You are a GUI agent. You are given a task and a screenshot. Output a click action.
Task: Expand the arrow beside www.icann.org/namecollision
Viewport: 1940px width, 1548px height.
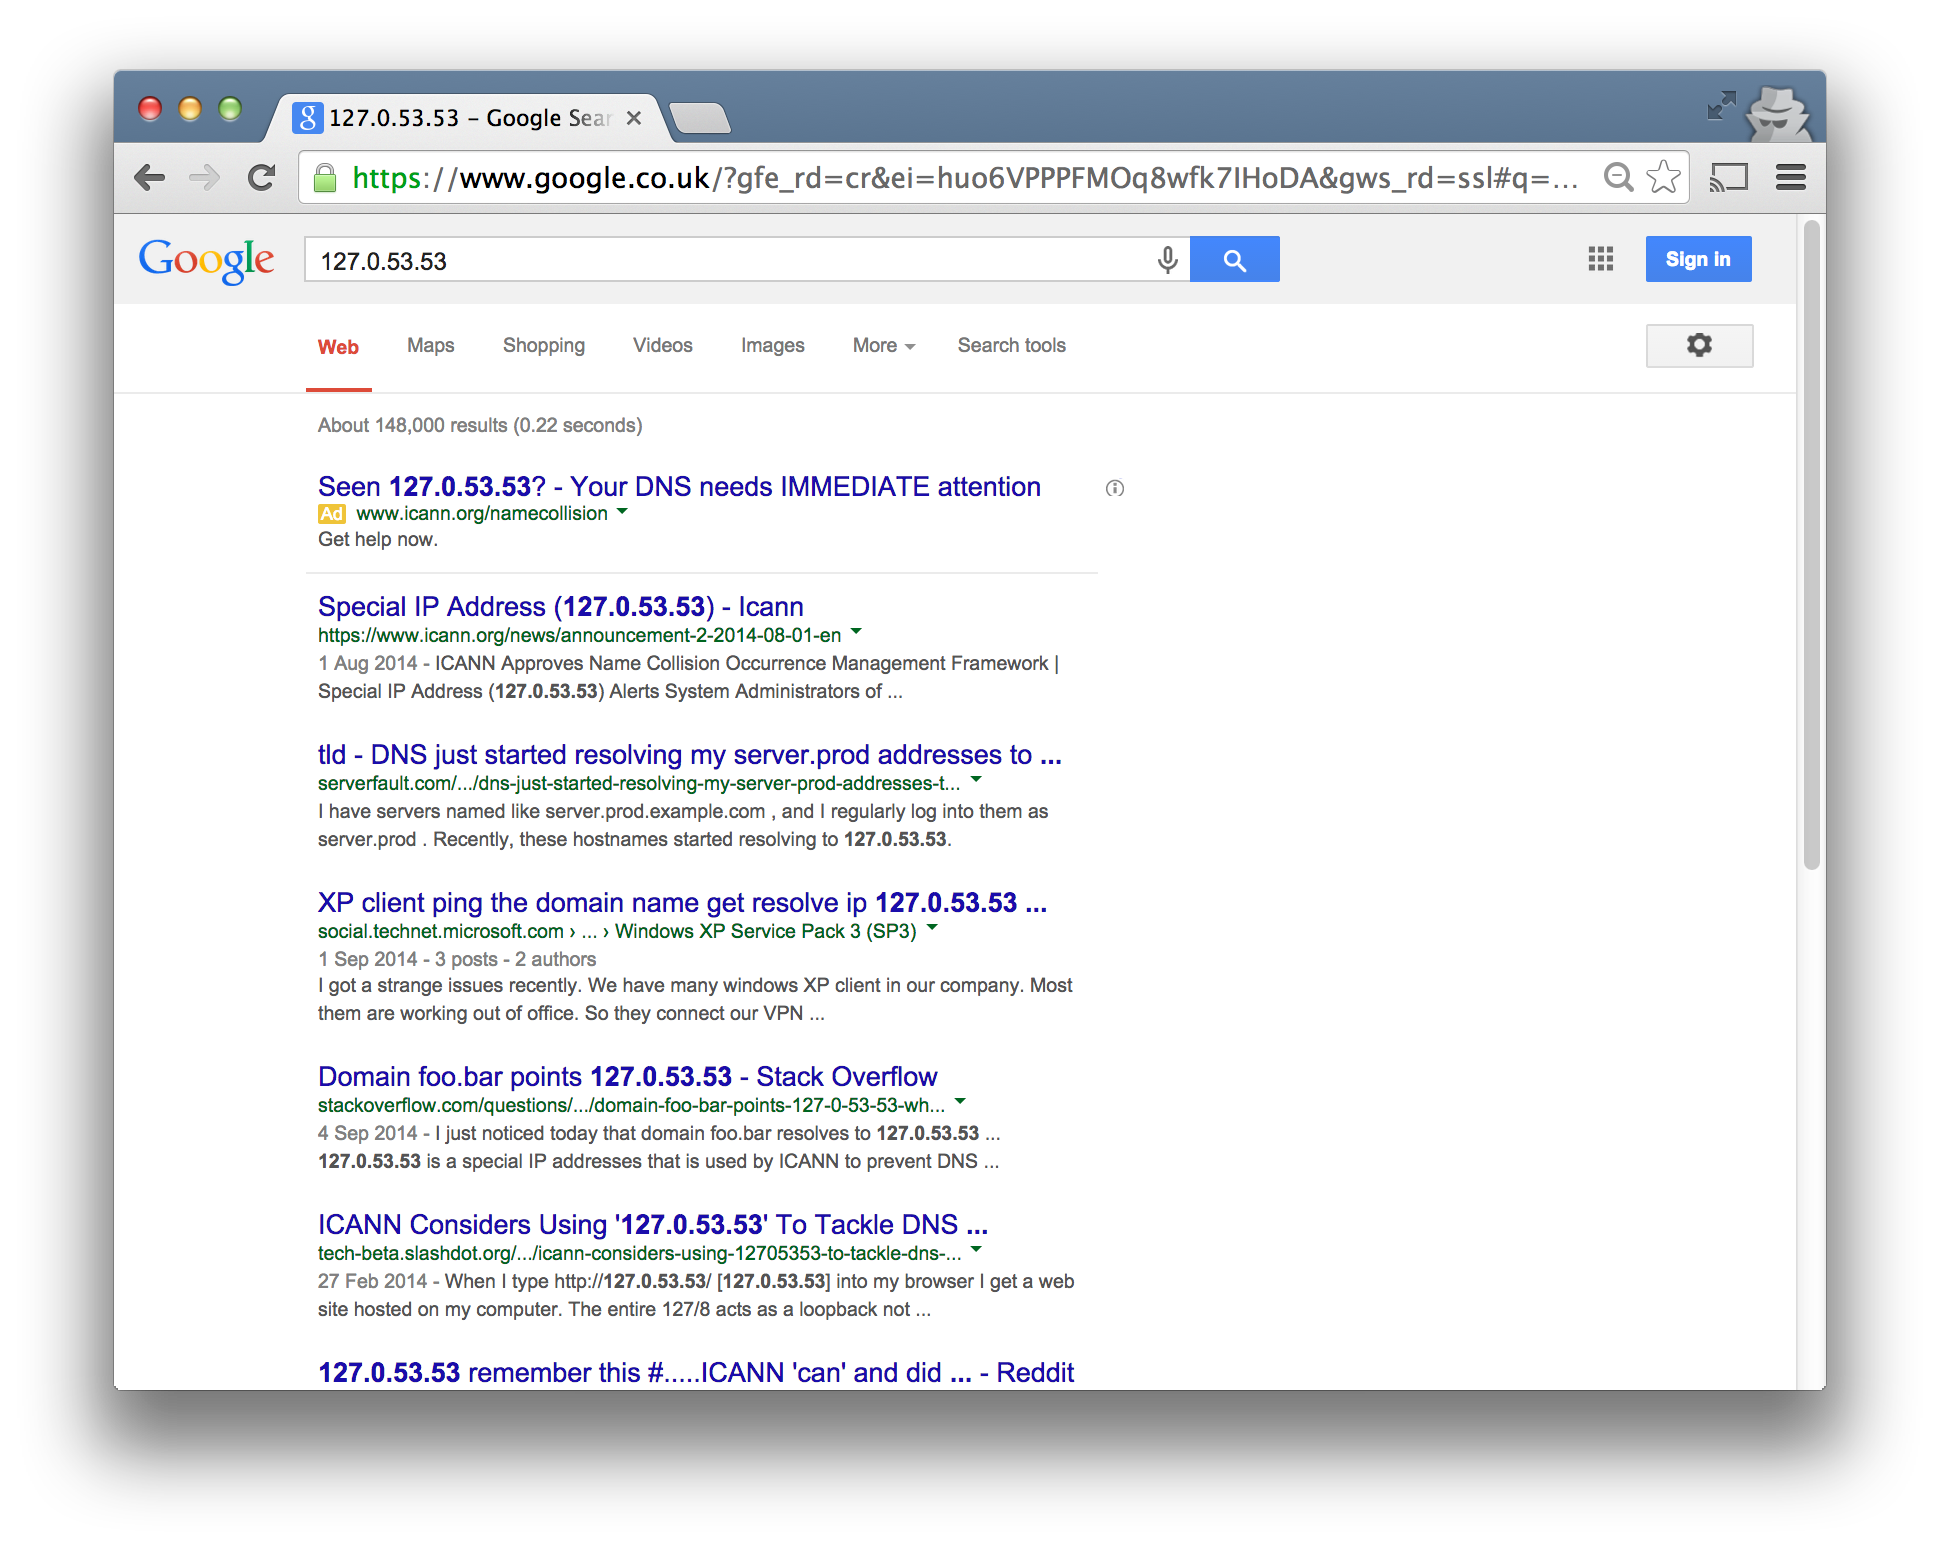click(623, 512)
